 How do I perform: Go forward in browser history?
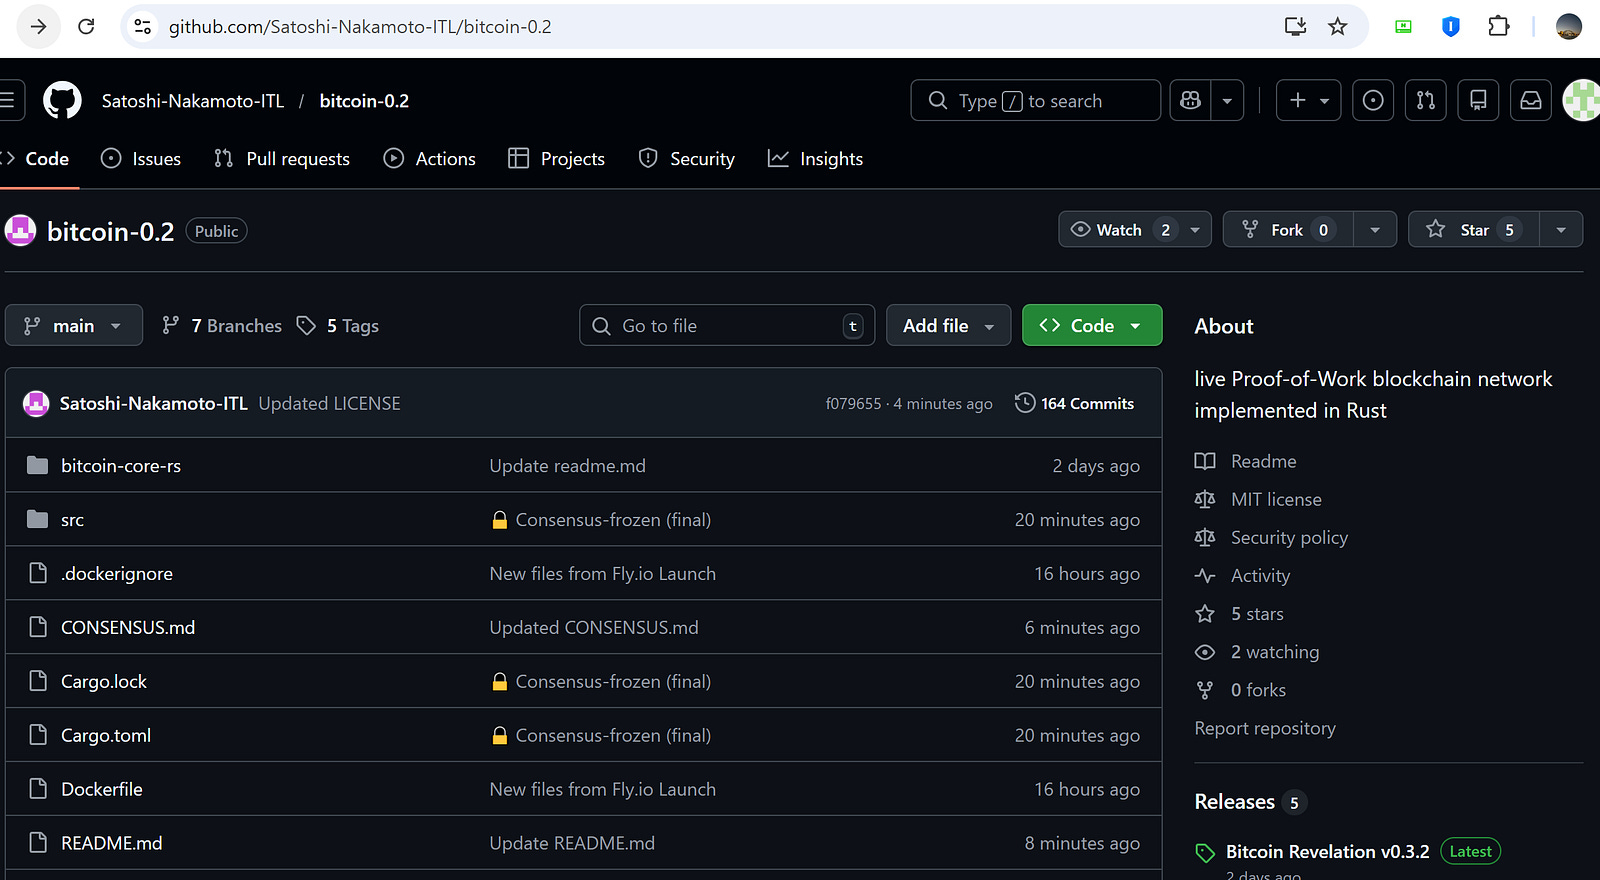click(x=38, y=27)
